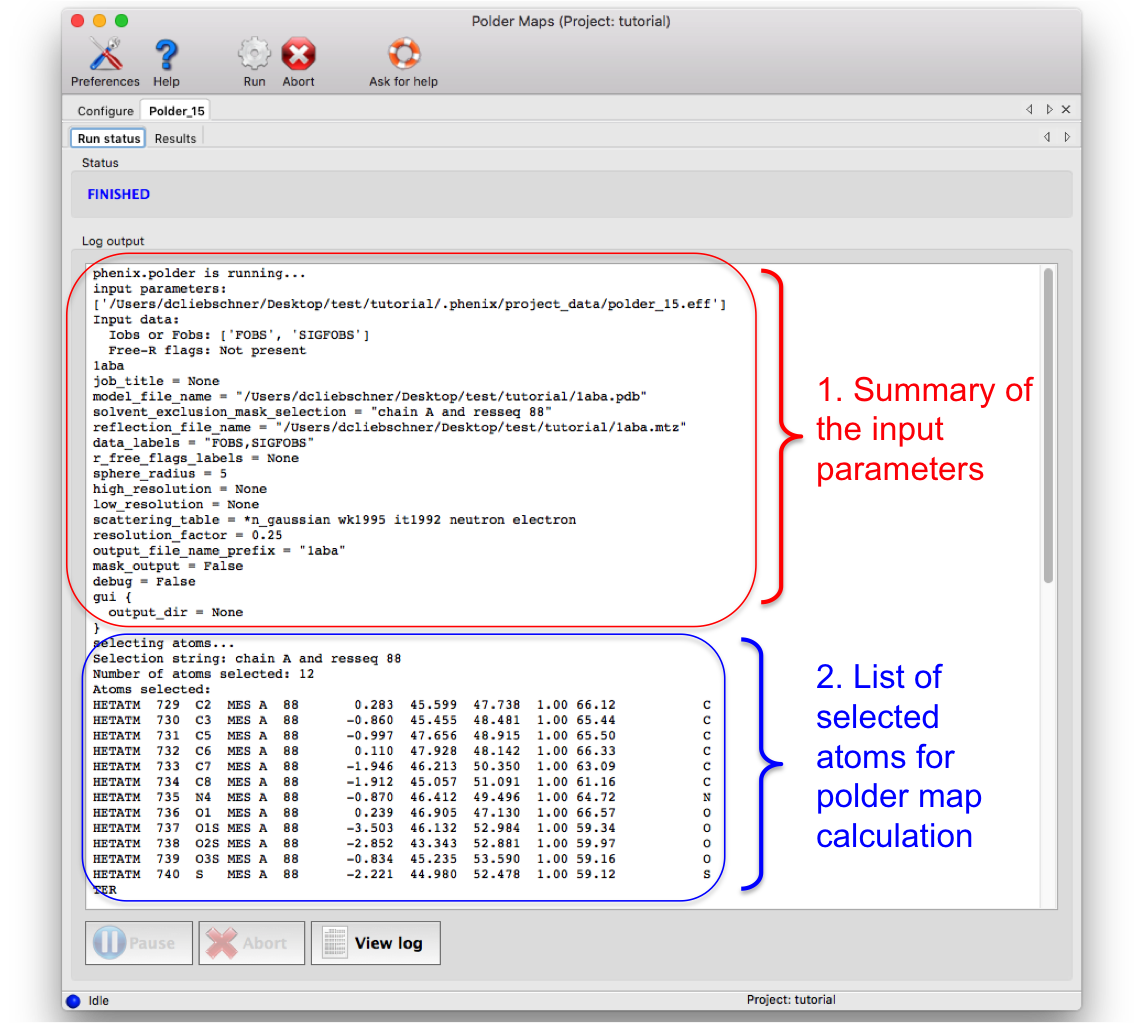Viewport: 1144px width, 1023px height.
Task: Click the pause icon in the Pause button
Action: pos(109,943)
